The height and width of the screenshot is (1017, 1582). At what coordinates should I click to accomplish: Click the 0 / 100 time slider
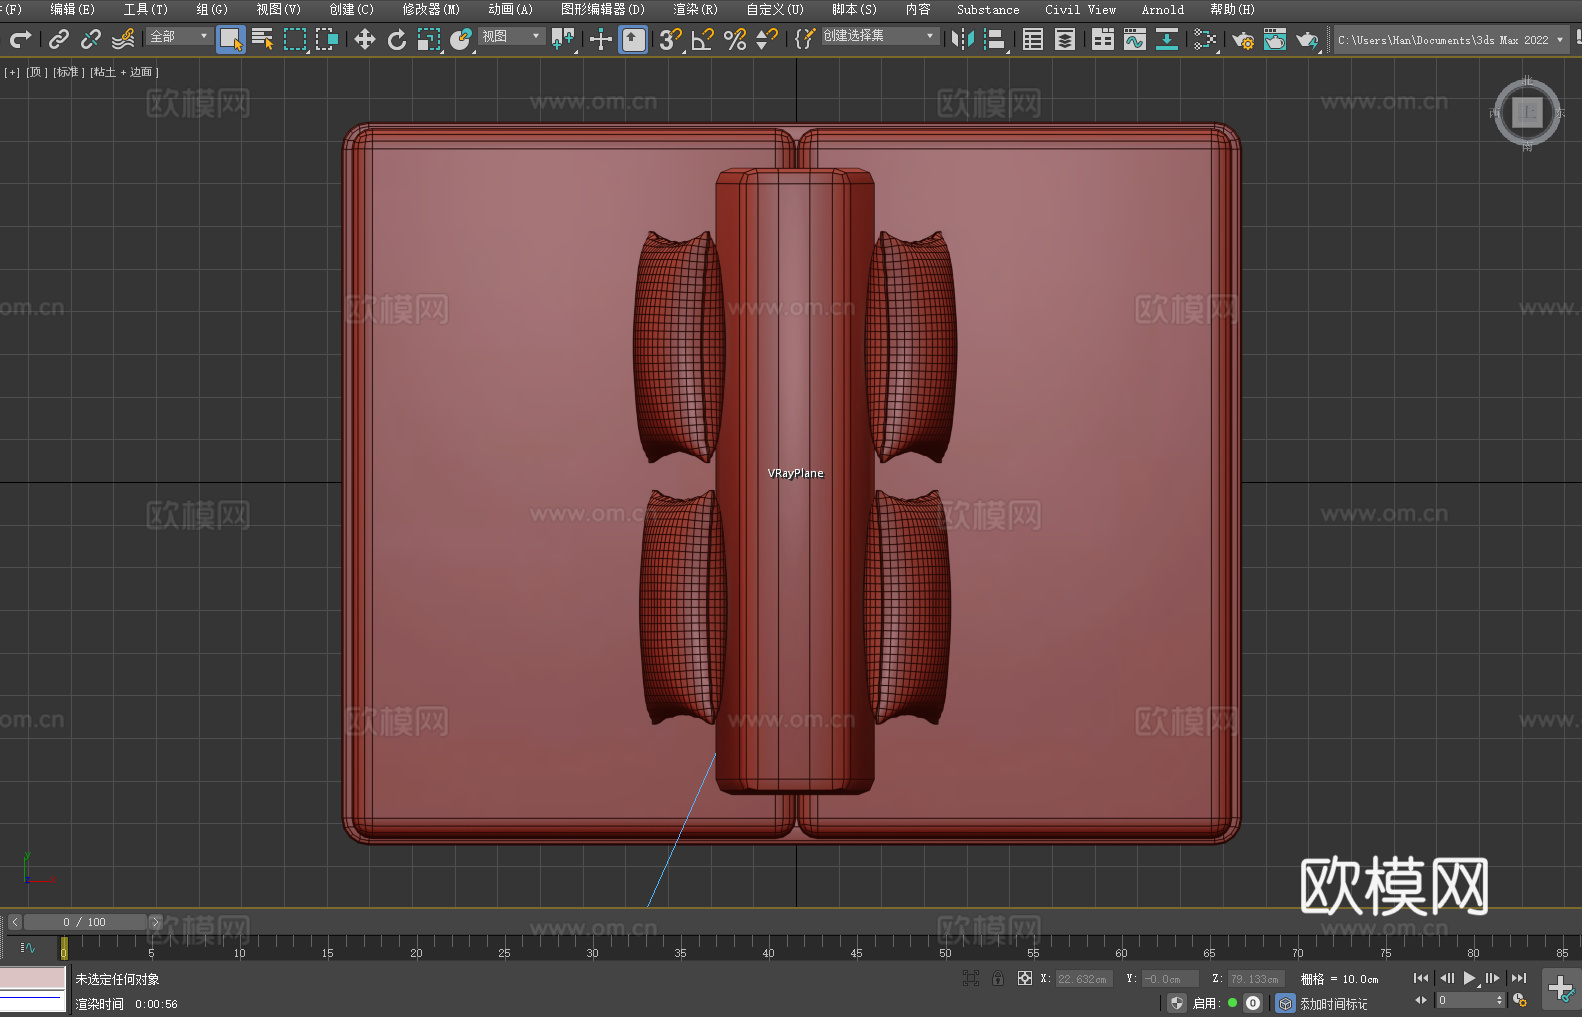(x=84, y=922)
